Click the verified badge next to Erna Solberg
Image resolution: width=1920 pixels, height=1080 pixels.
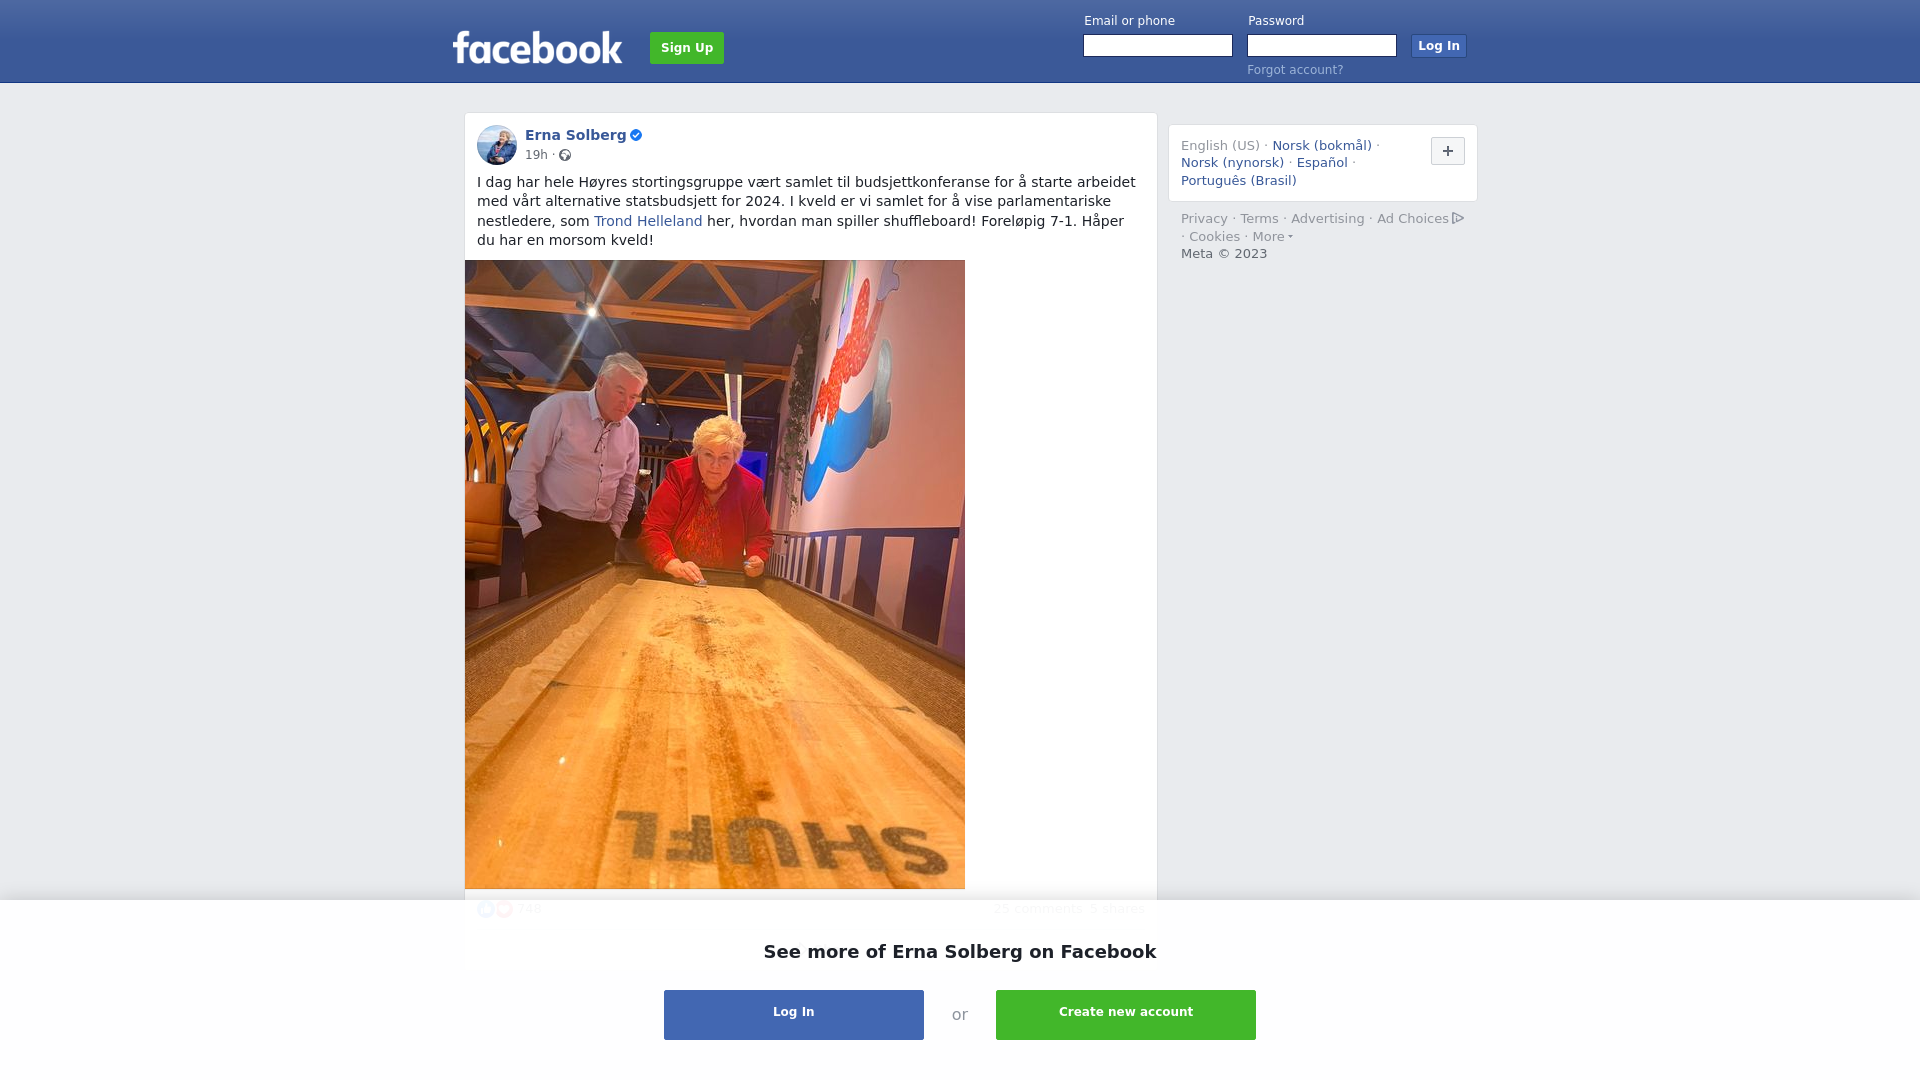click(x=636, y=135)
